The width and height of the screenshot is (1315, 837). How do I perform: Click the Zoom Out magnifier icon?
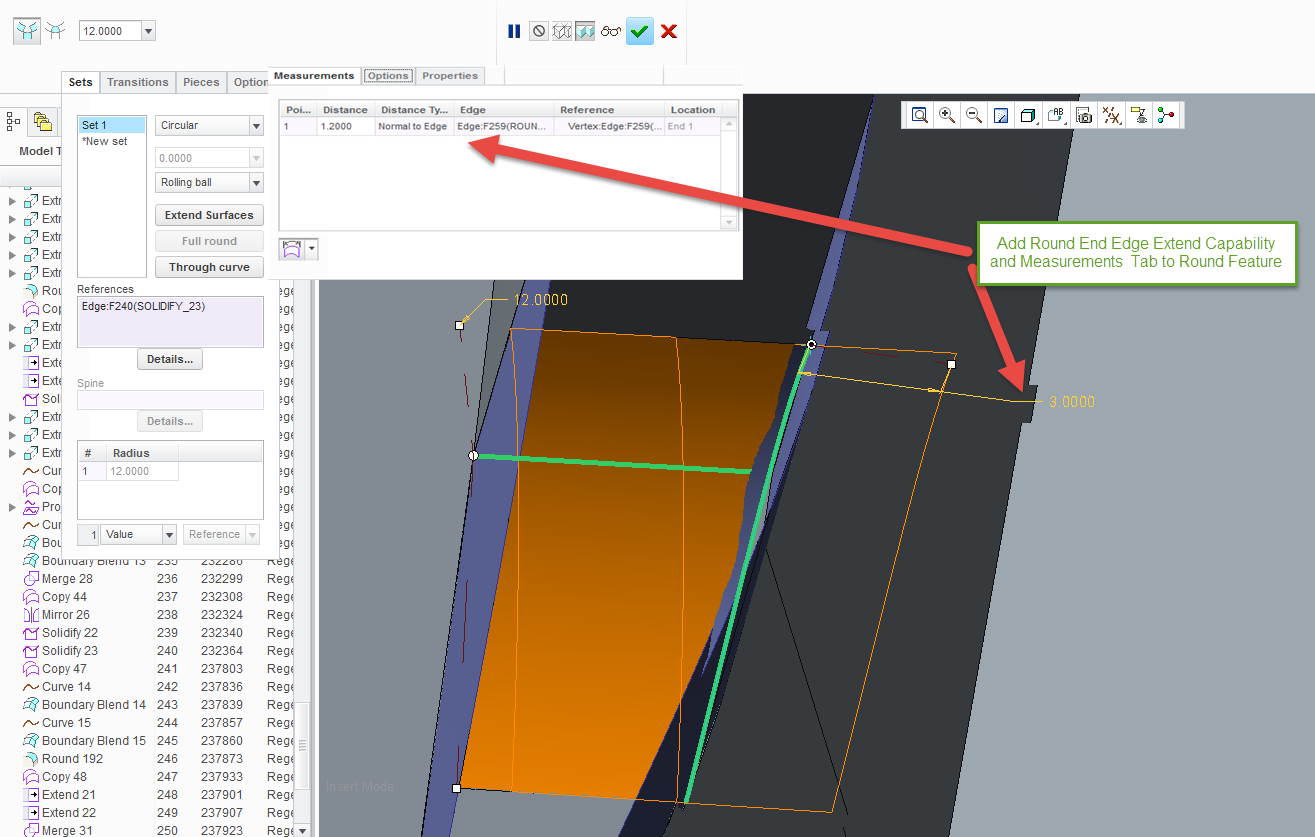(x=973, y=116)
